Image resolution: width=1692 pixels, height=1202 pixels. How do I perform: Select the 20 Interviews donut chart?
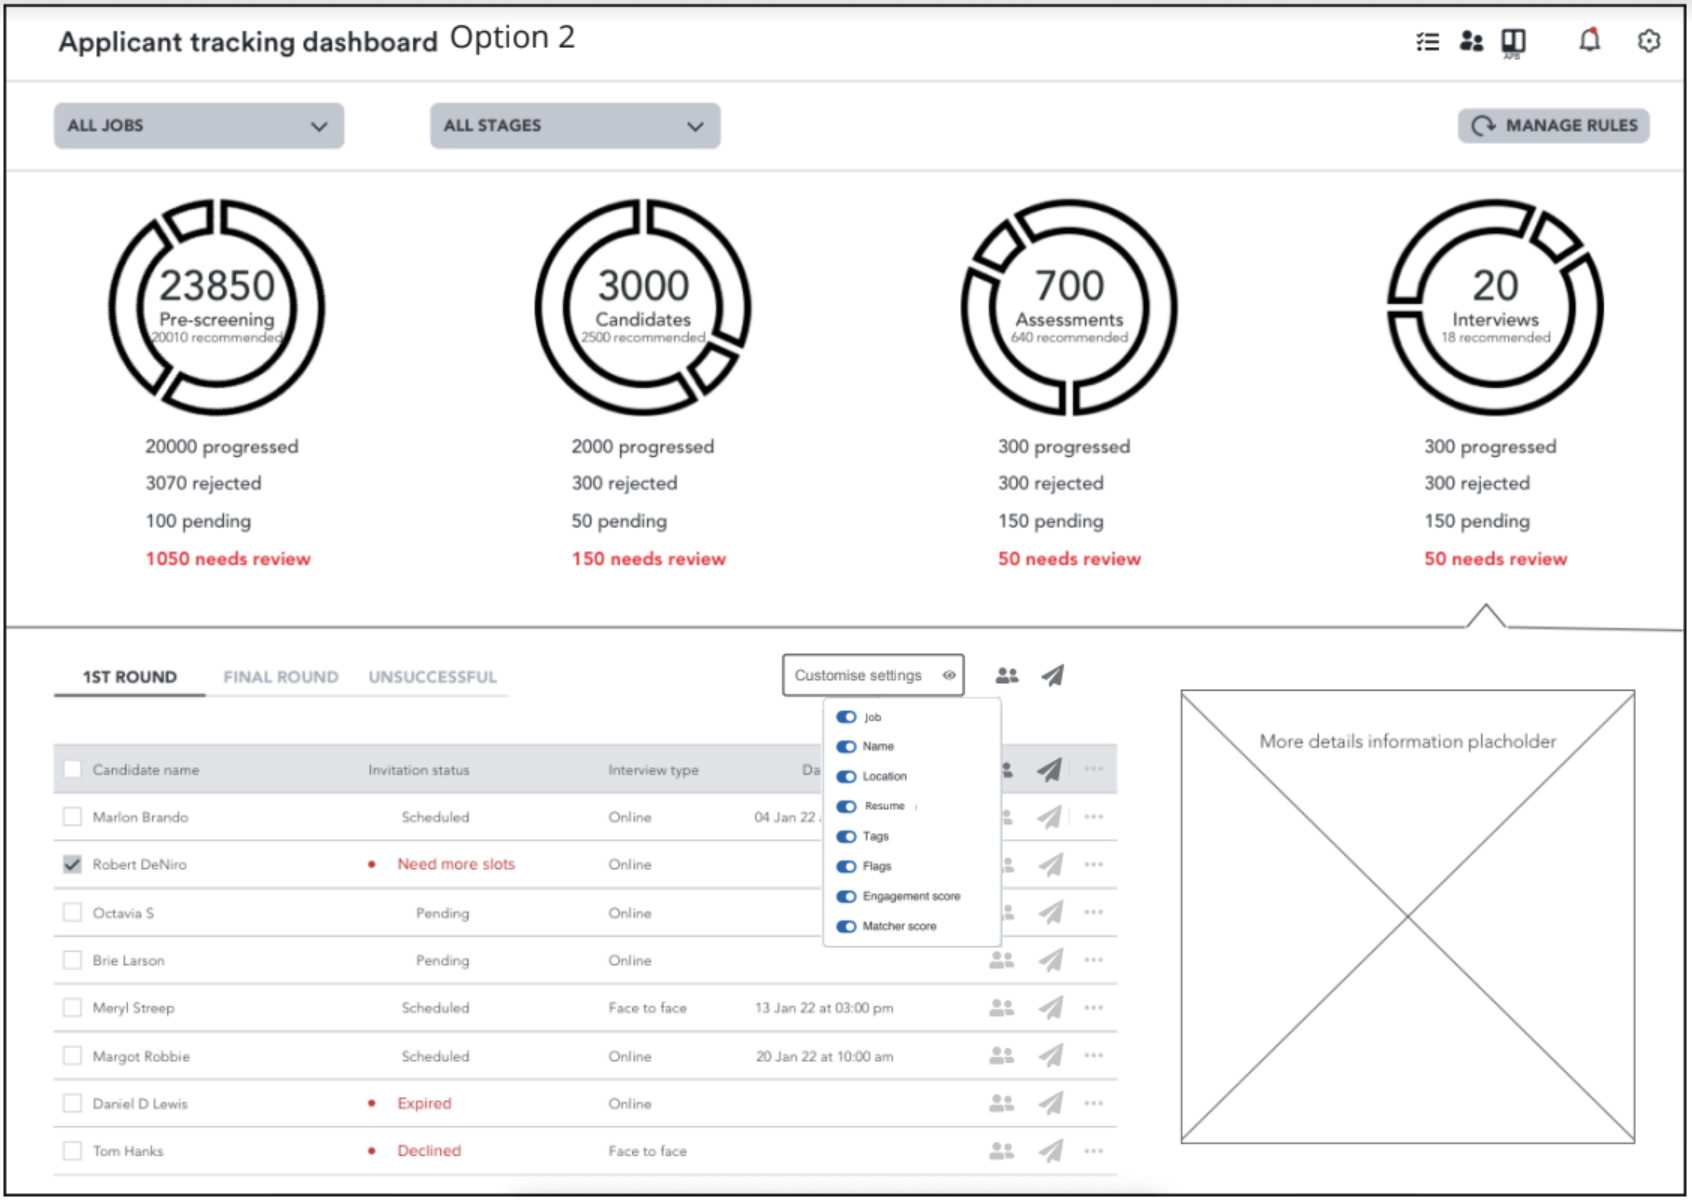pyautogui.click(x=1495, y=307)
